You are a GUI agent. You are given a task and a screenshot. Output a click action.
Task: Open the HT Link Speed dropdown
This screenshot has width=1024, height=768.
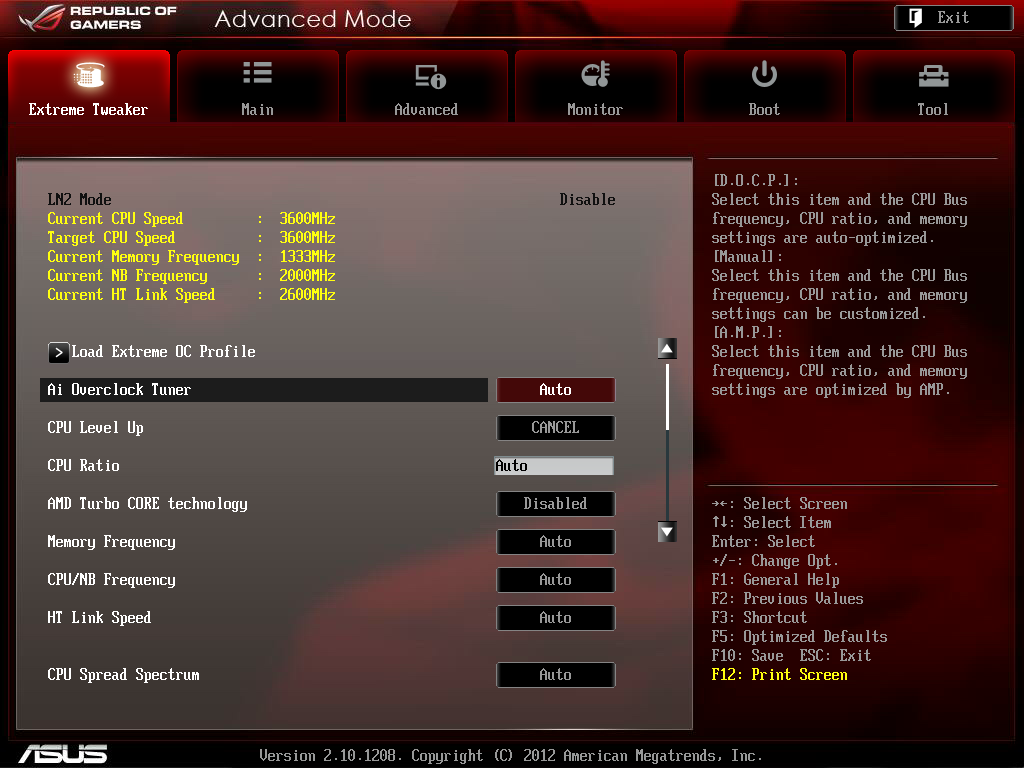[x=556, y=618]
